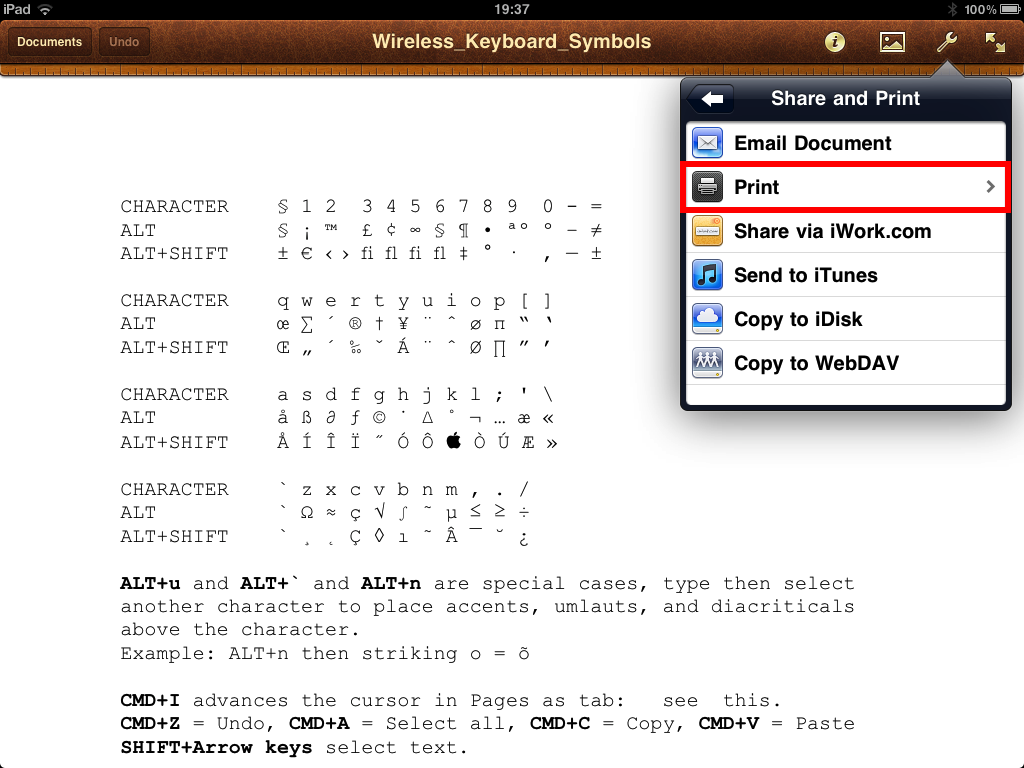This screenshot has width=1024, height=768.
Task: Tap the Info inspector icon
Action: (834, 42)
